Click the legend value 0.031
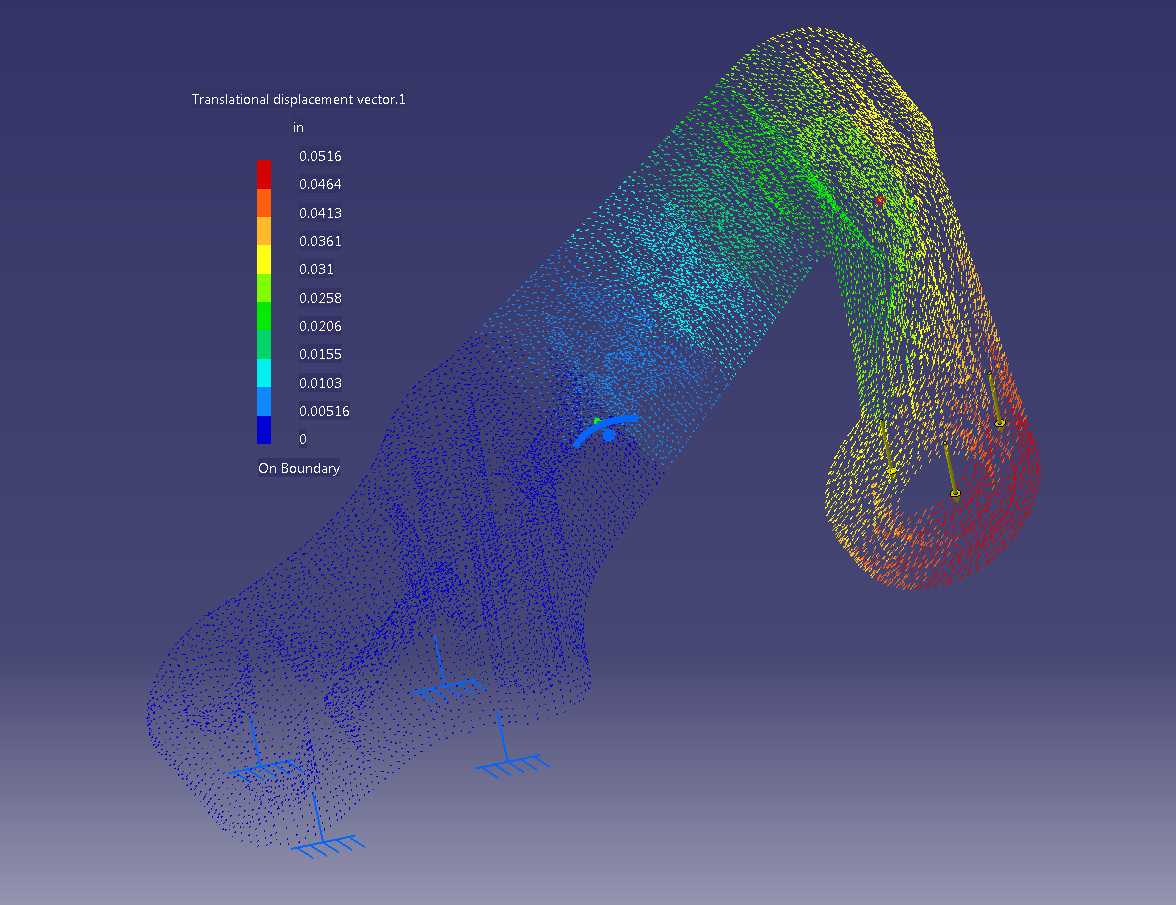 point(316,269)
